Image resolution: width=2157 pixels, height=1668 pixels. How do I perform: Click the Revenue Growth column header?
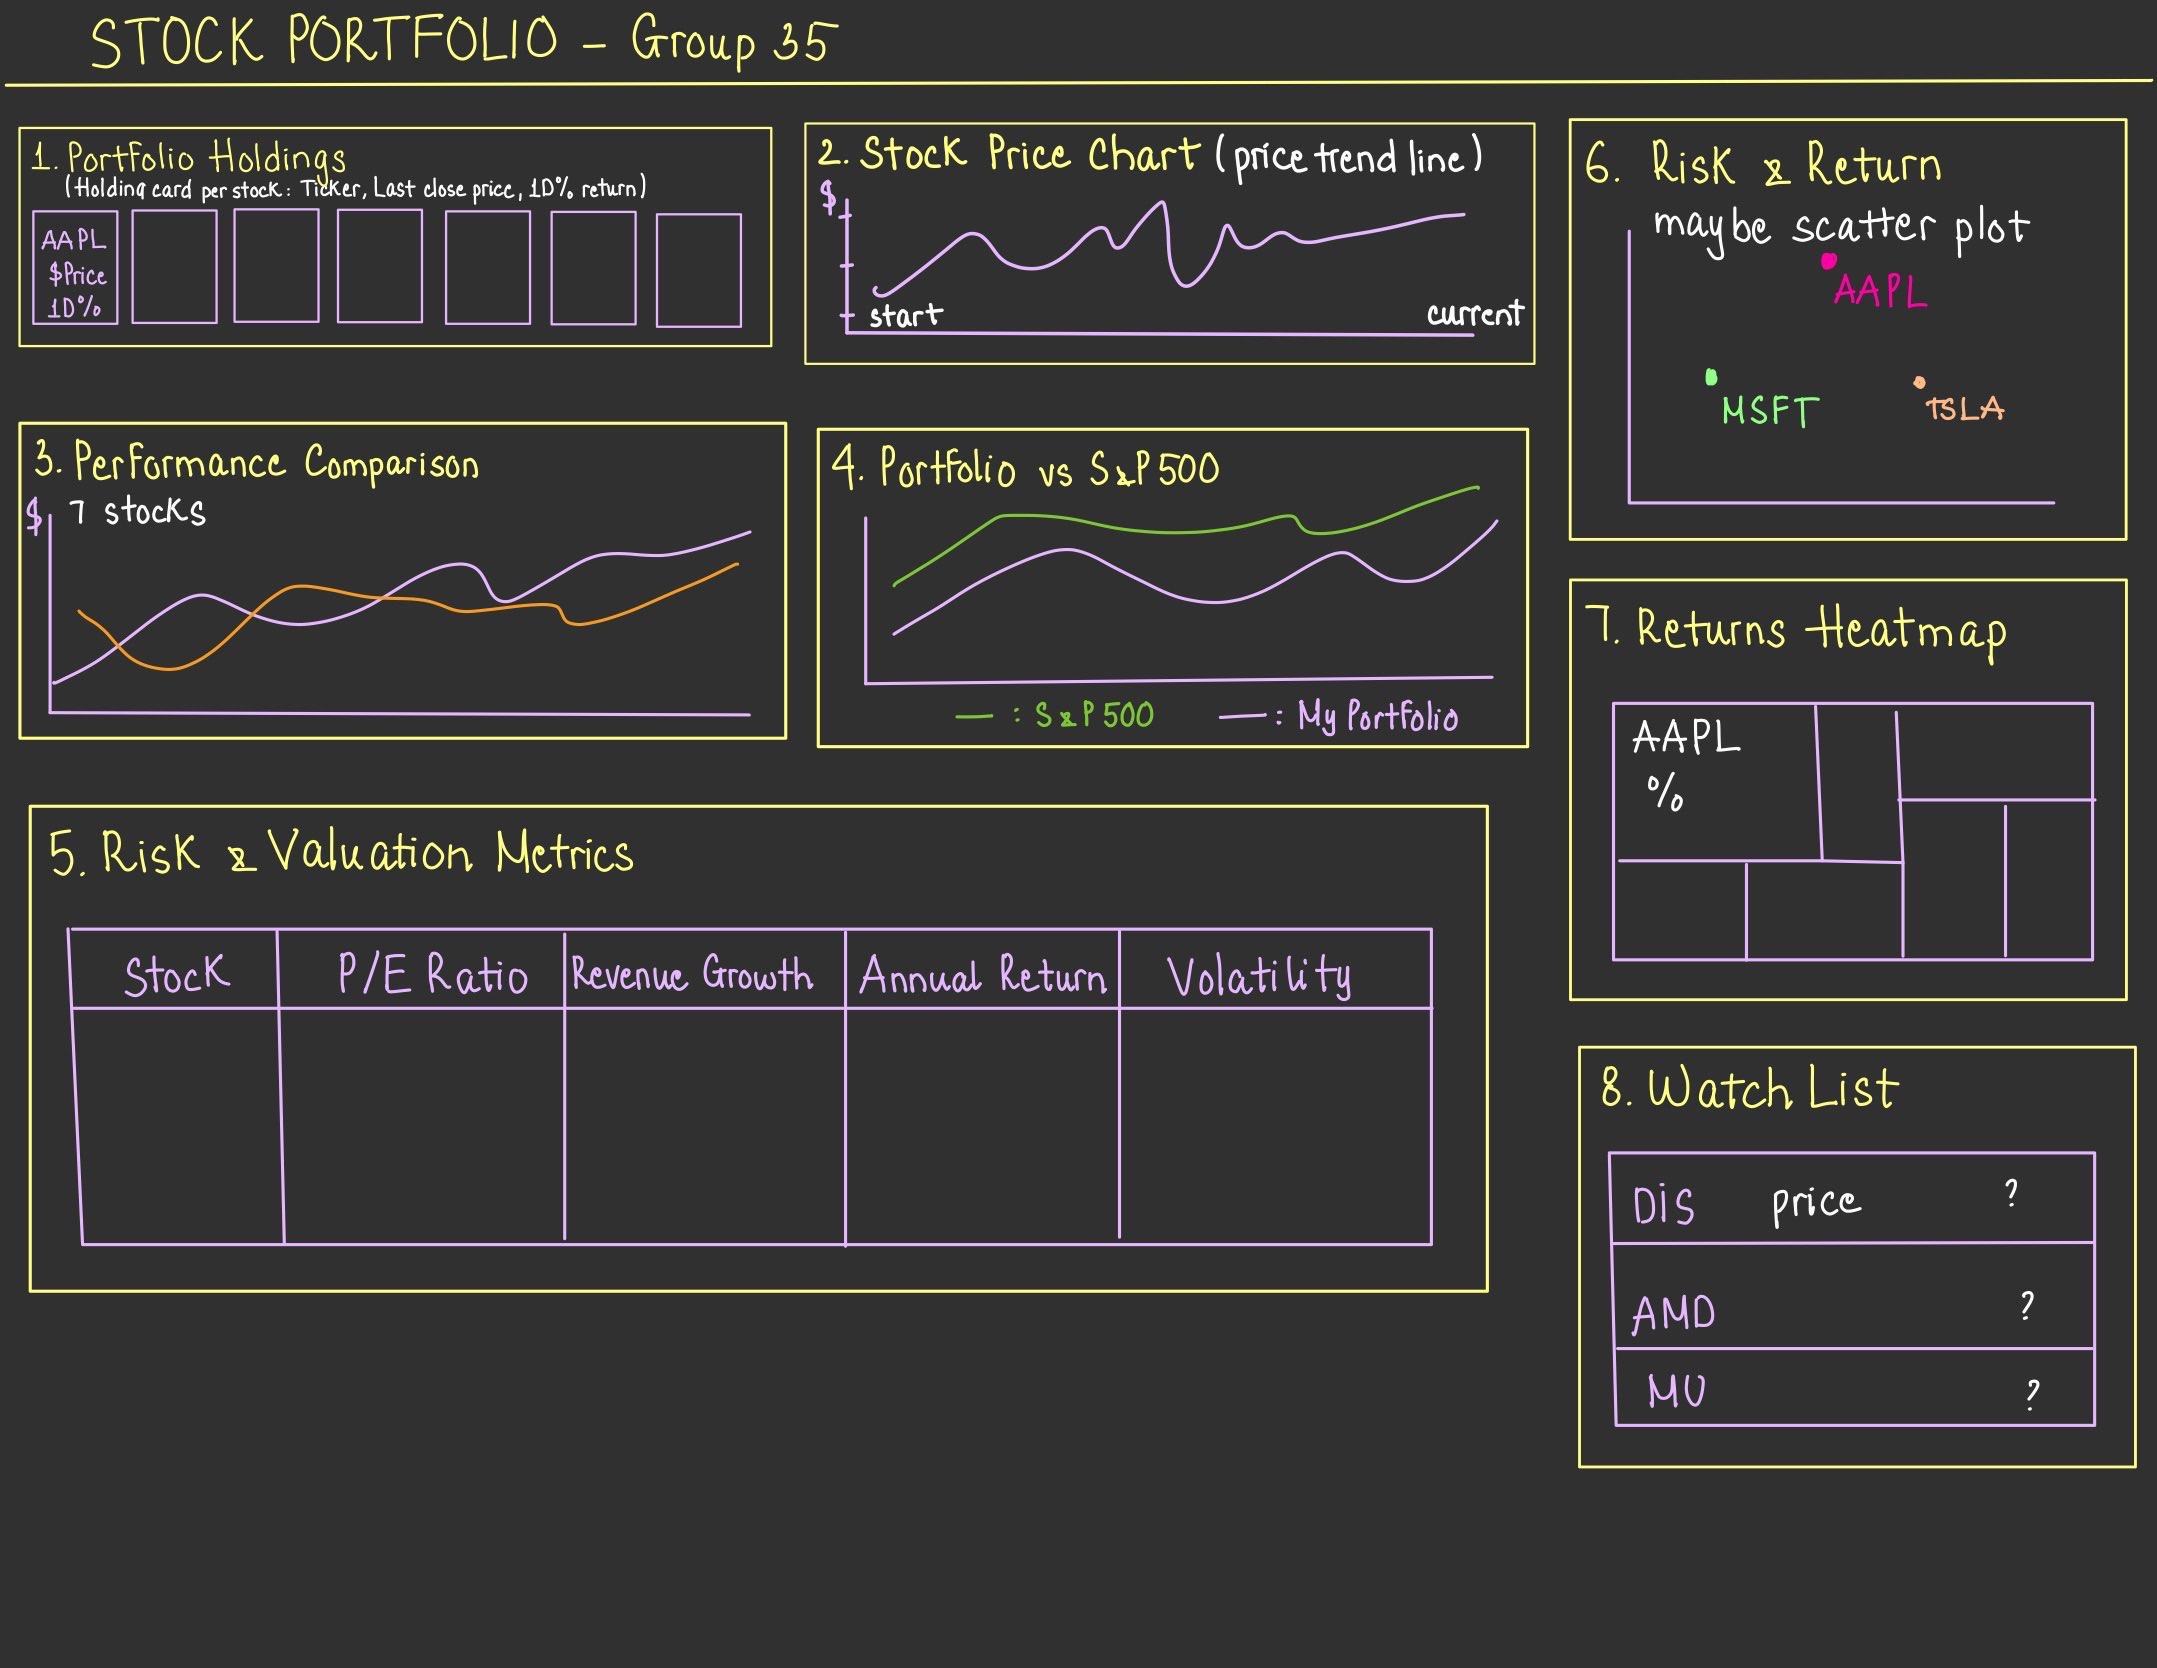coord(693,973)
